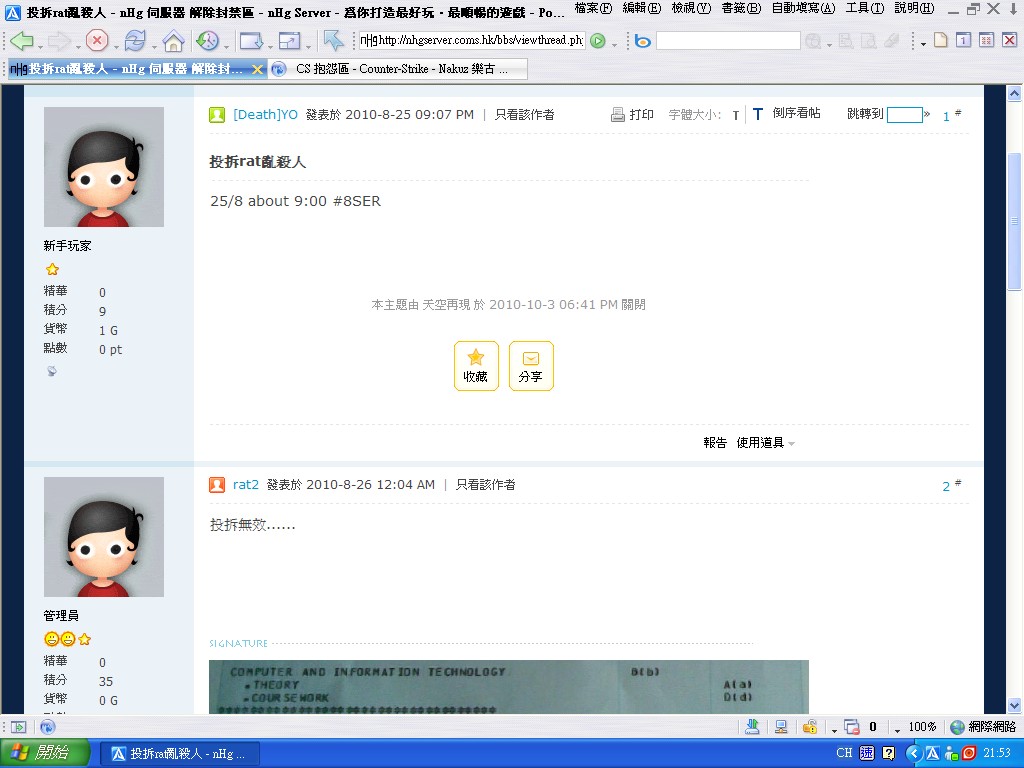
Task: Go to the browser Home page
Action: pos(173,41)
